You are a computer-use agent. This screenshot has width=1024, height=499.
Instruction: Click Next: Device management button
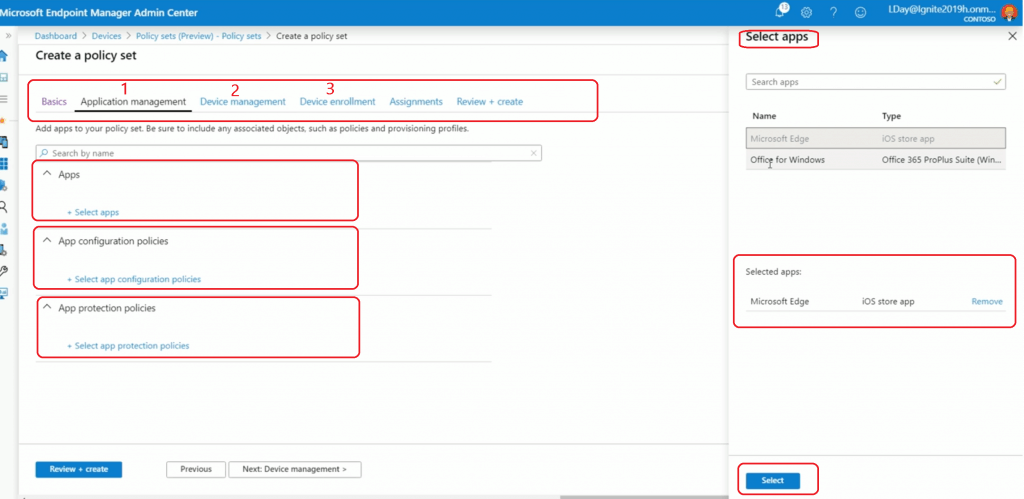point(295,469)
